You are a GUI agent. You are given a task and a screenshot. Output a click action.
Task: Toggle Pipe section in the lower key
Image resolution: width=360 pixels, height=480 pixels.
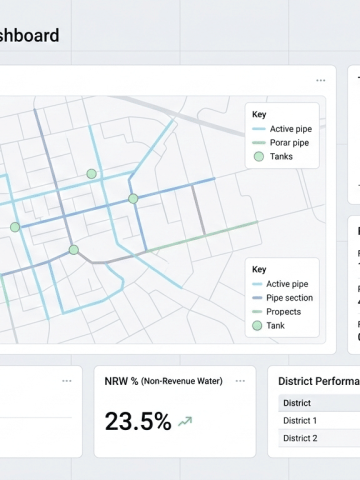tap(283, 298)
